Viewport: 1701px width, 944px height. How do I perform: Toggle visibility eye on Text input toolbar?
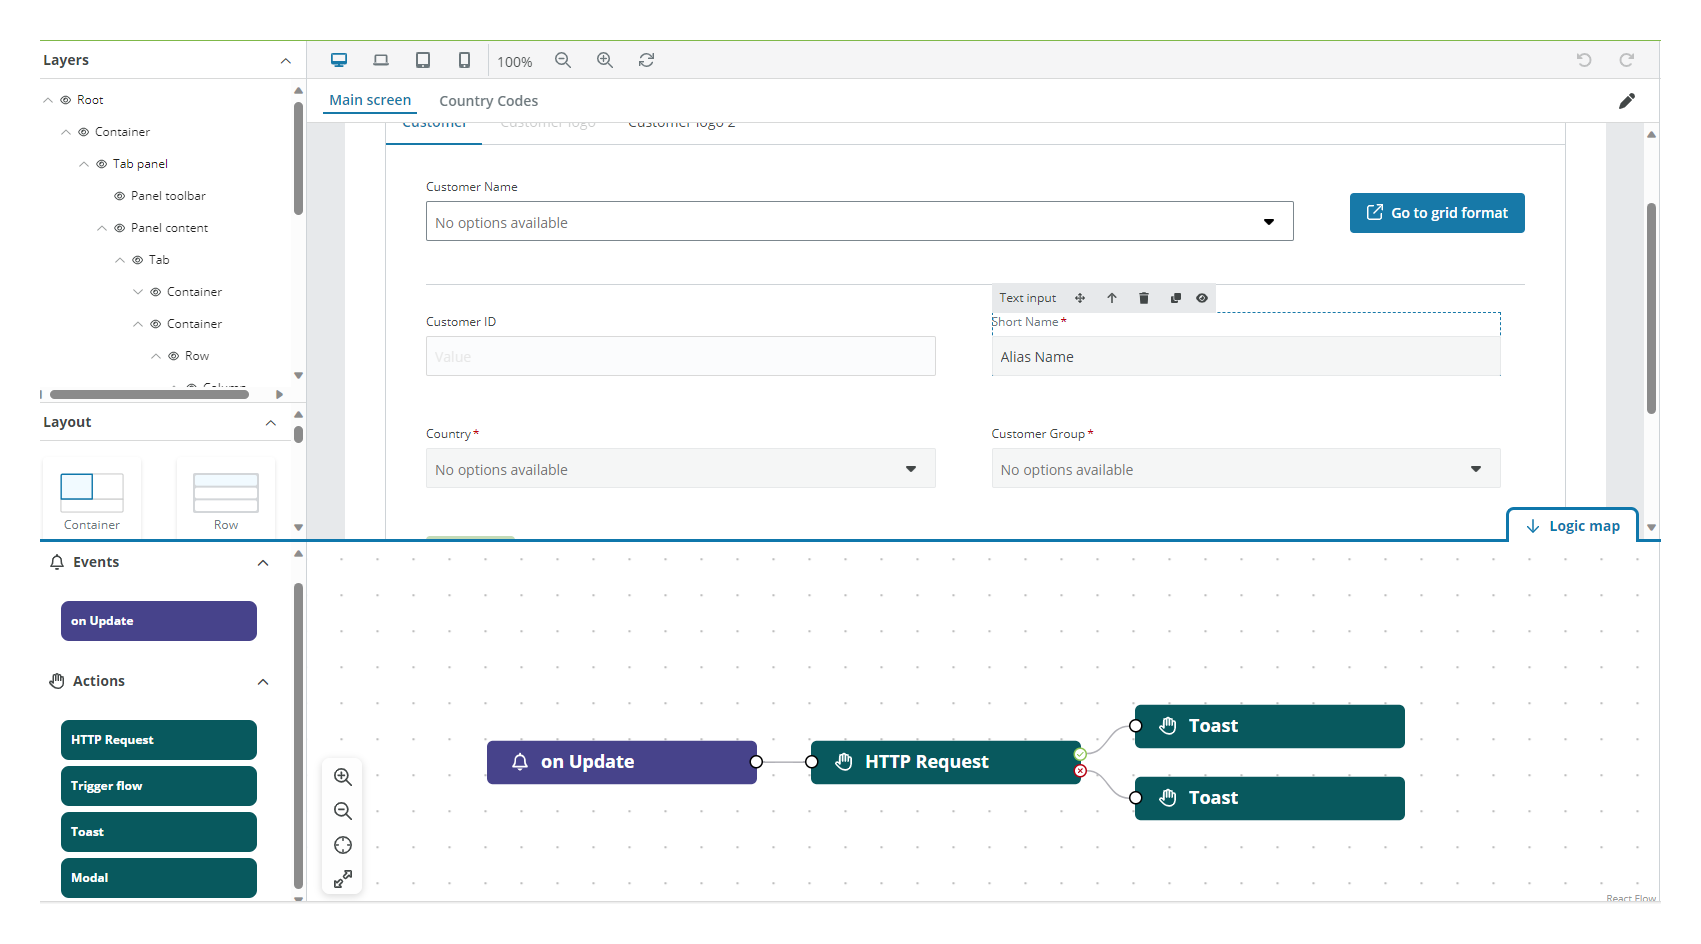[1202, 298]
